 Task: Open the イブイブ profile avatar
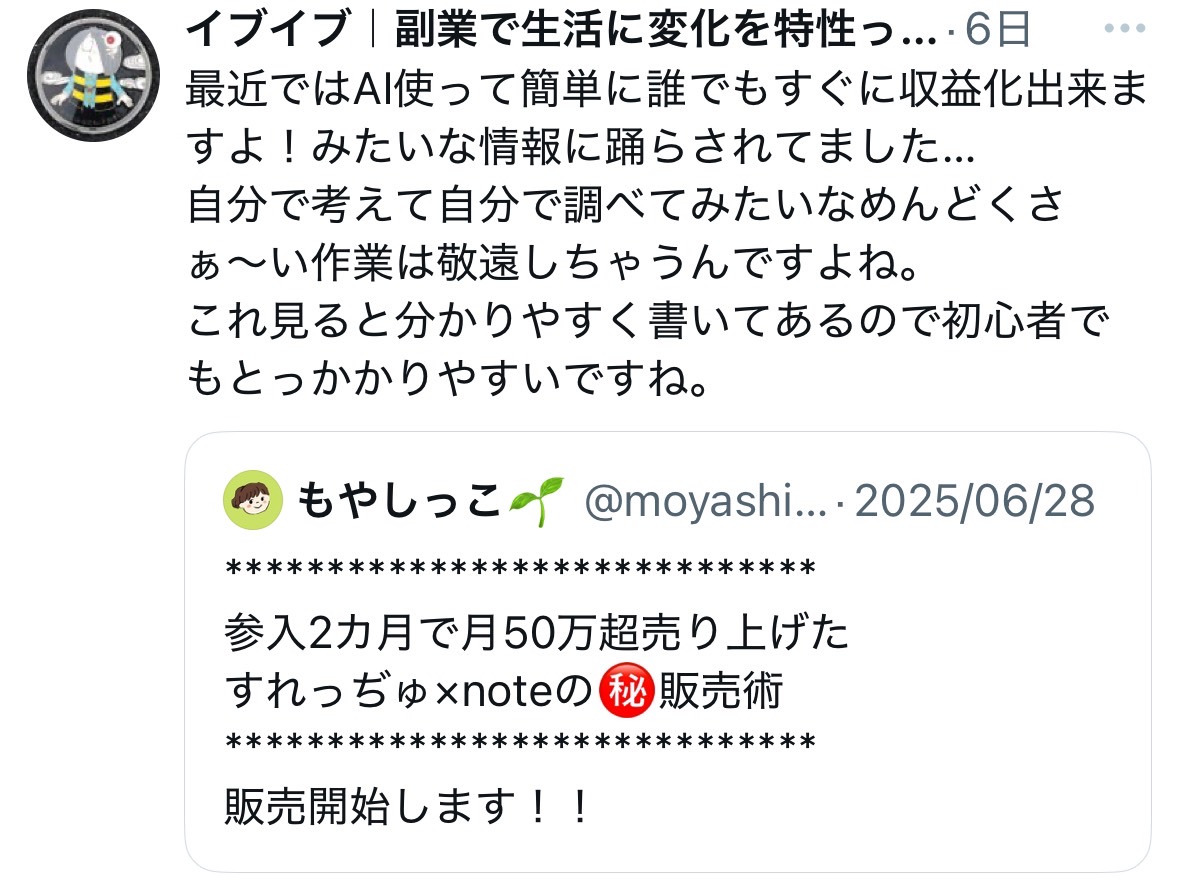tap(93, 75)
